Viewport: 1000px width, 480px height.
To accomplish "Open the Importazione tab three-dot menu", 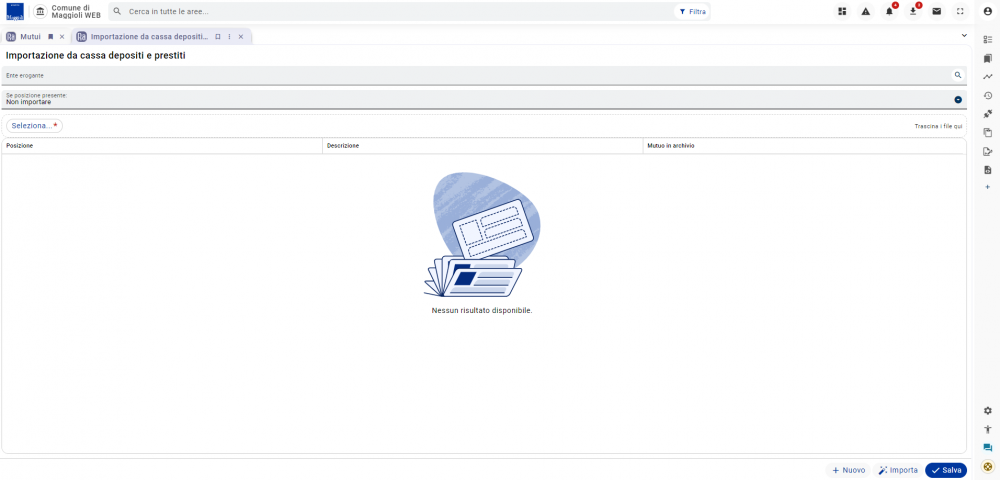I will point(230,37).
